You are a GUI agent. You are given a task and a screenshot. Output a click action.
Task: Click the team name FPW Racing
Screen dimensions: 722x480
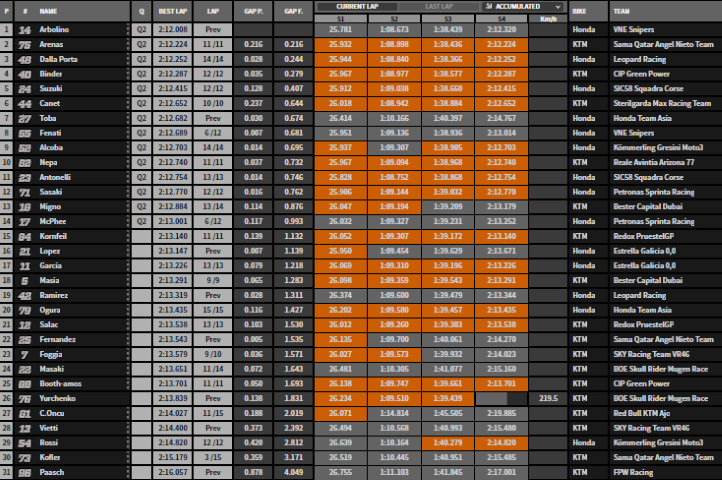pyautogui.click(x=633, y=472)
